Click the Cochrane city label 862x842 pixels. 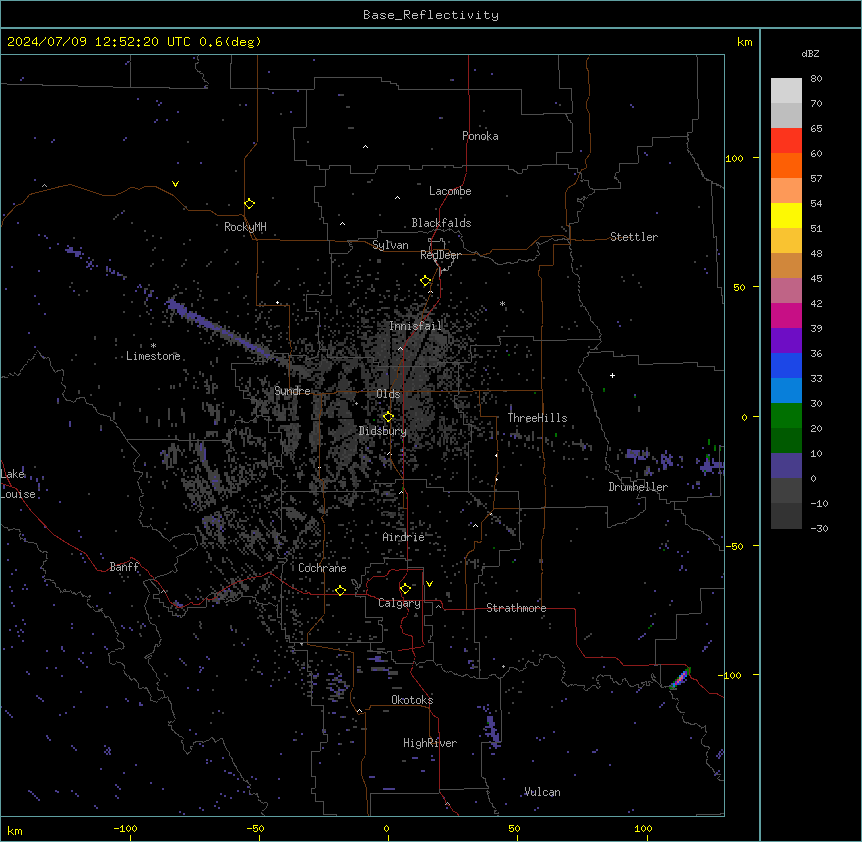pyautogui.click(x=322, y=568)
